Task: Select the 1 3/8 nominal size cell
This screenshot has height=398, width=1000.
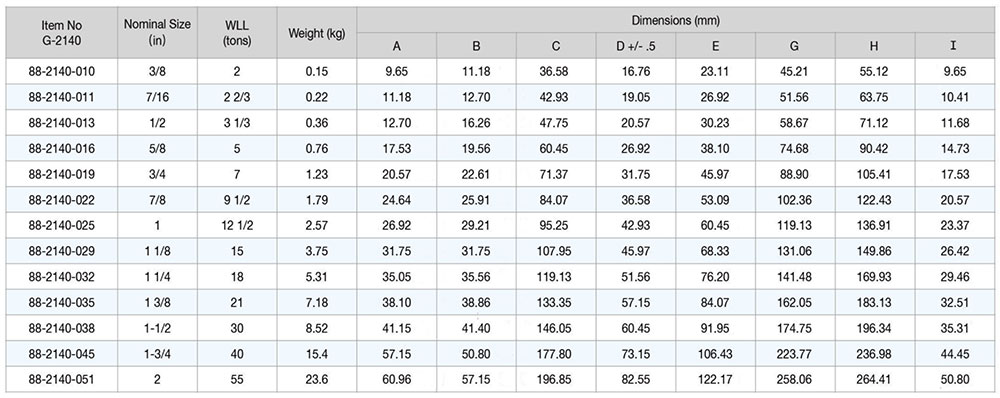Action: point(158,302)
